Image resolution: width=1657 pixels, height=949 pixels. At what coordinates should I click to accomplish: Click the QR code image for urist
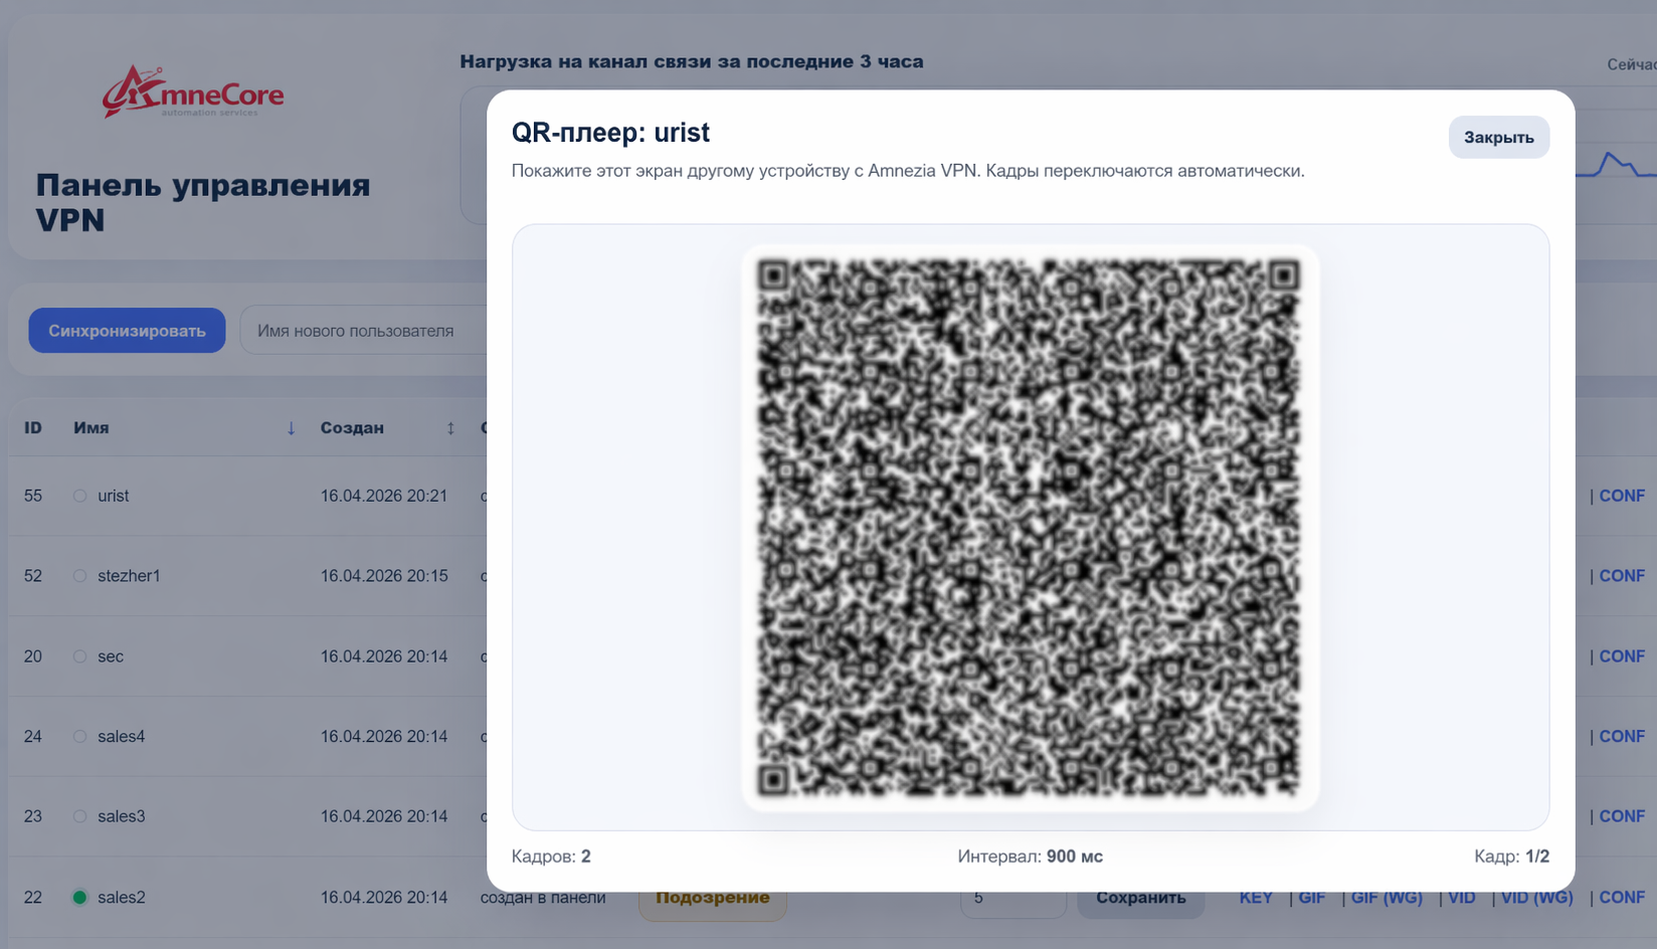pos(1030,527)
